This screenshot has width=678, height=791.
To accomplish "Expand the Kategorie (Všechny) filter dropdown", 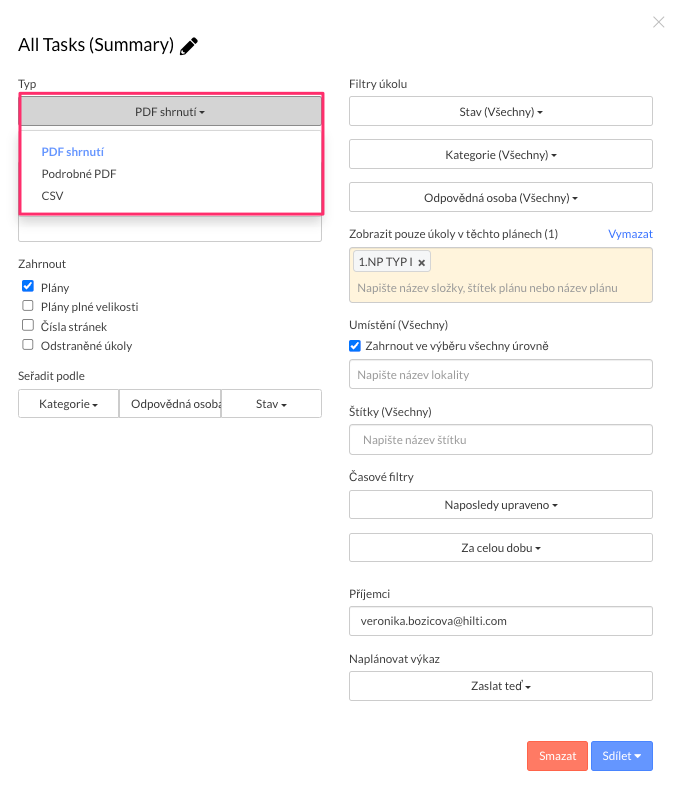I will (x=500, y=155).
